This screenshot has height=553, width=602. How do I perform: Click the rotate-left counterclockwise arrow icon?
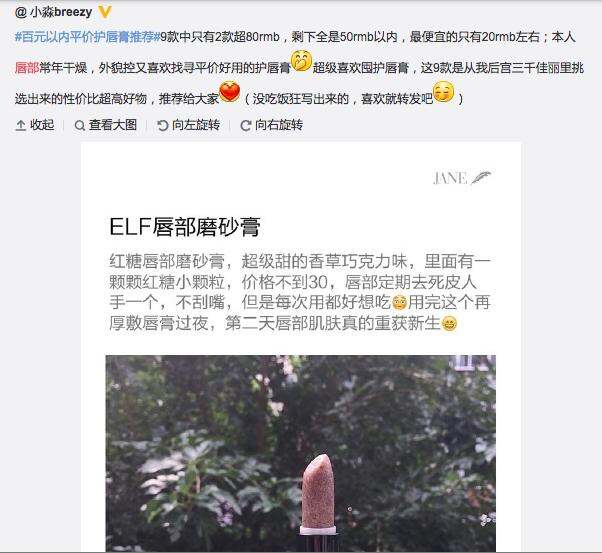coord(163,126)
